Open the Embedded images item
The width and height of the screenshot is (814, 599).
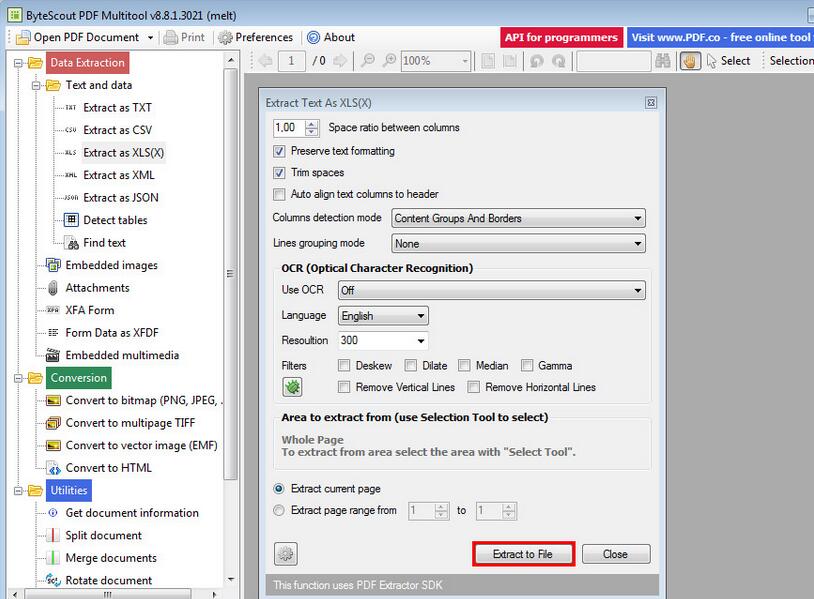111,265
